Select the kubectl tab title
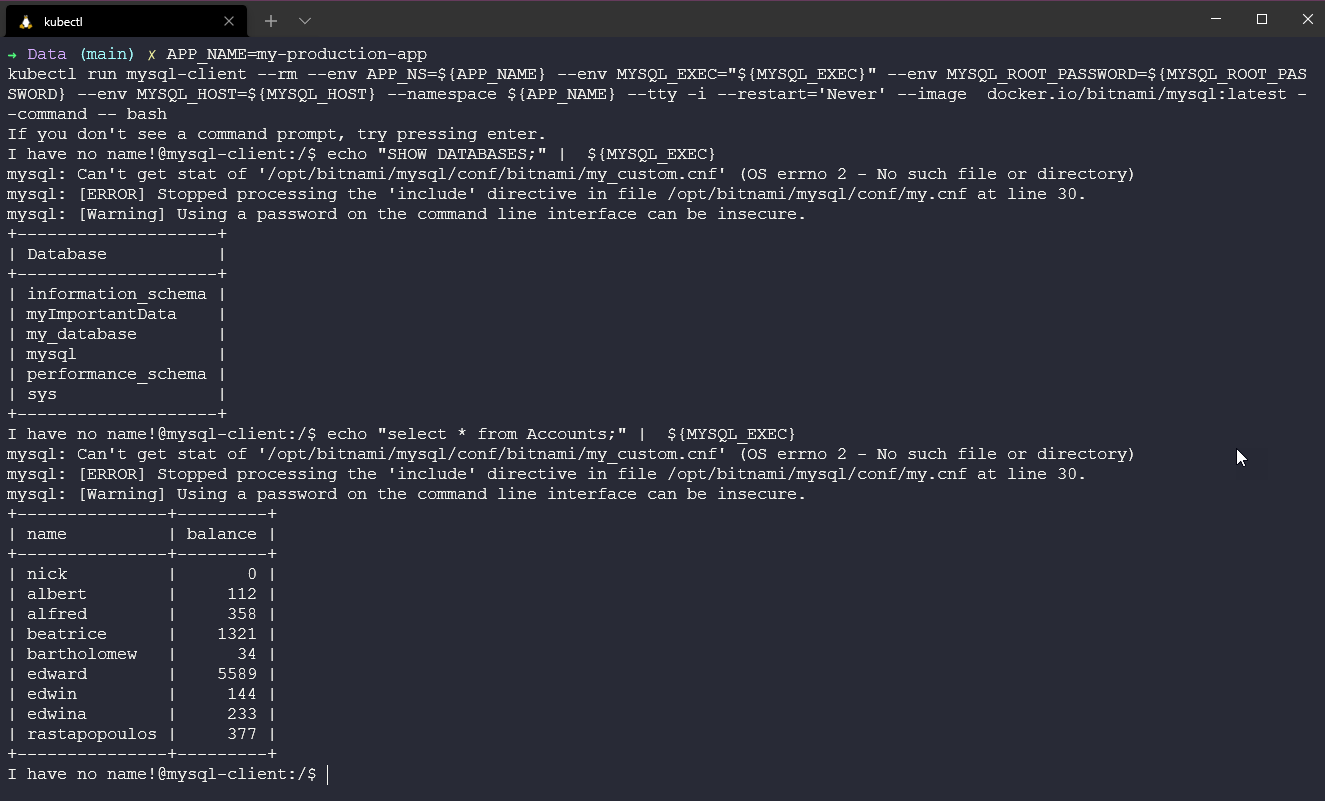 click(63, 21)
